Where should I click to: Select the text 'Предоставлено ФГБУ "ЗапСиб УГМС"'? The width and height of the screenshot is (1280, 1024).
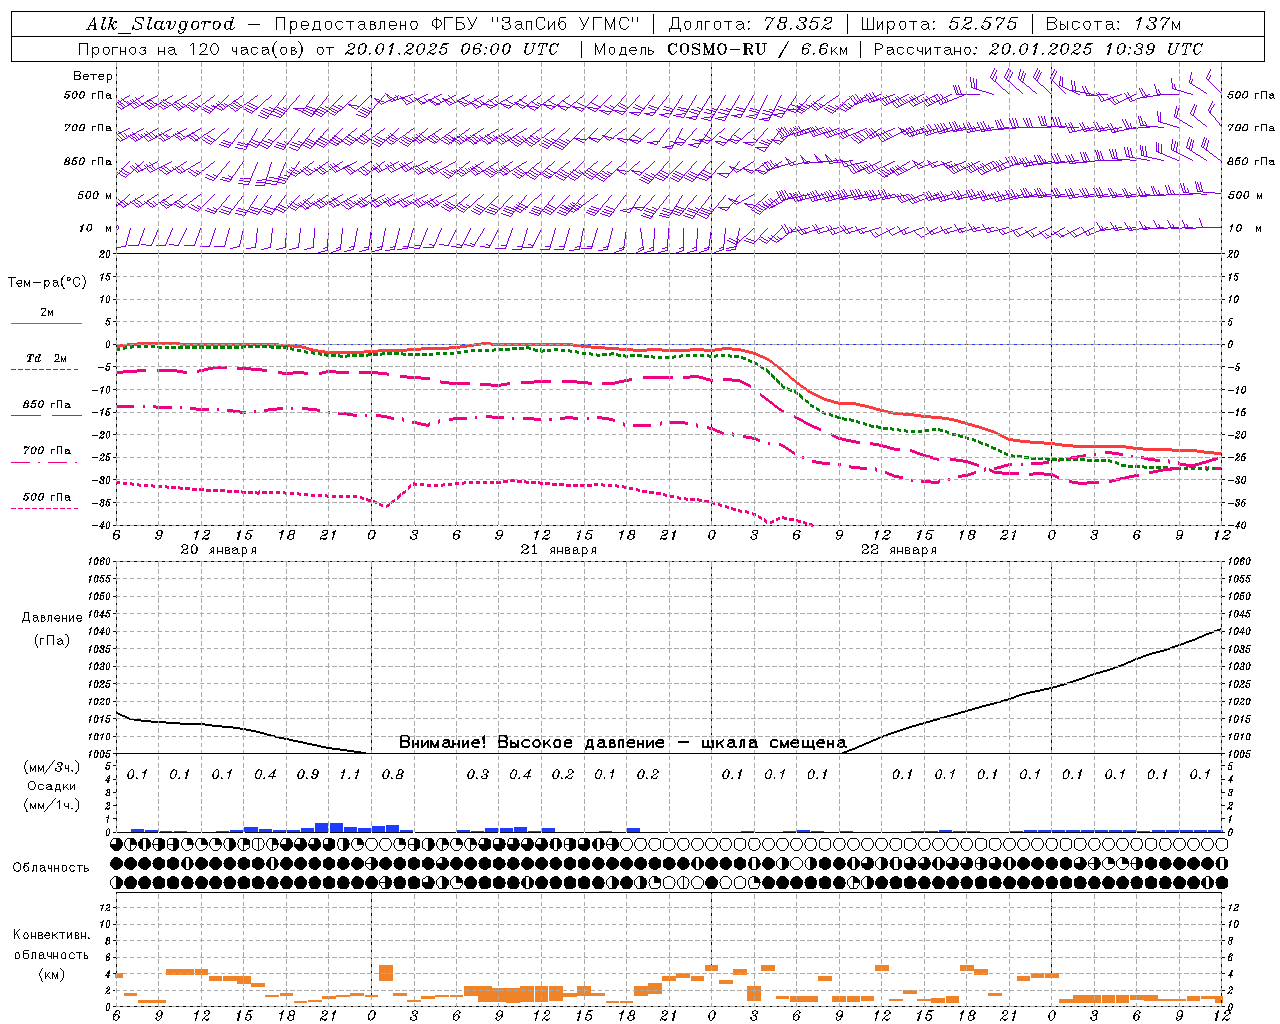[457, 24]
